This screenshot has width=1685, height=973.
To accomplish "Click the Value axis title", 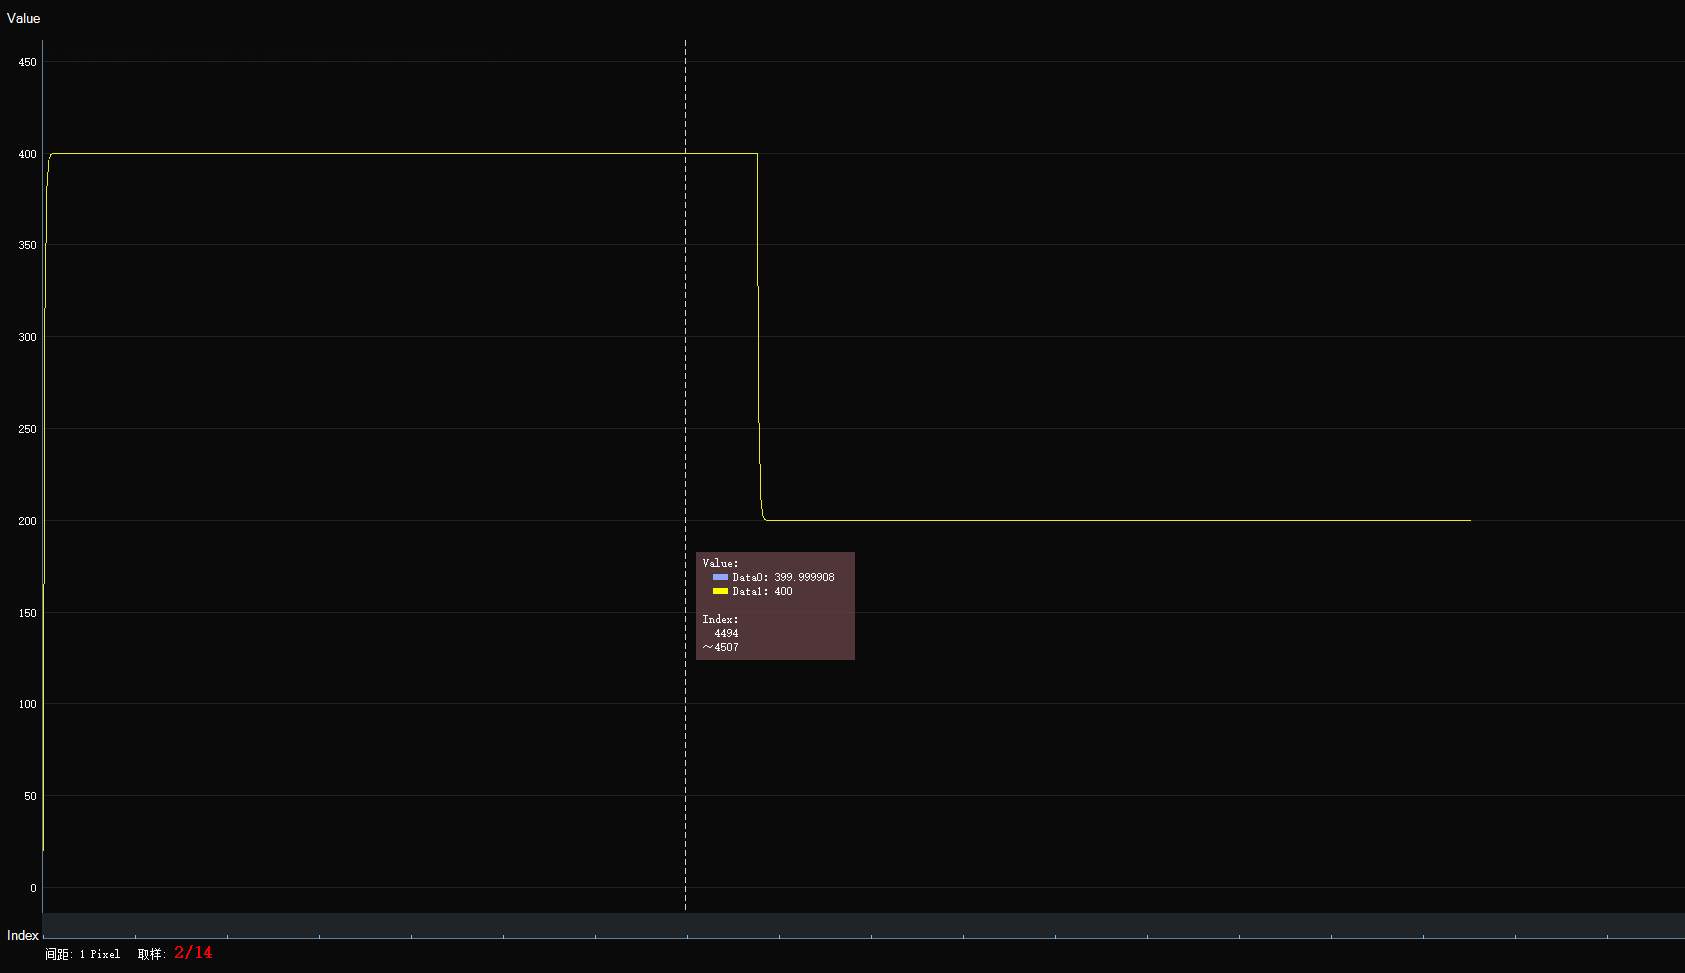I will [x=23, y=18].
